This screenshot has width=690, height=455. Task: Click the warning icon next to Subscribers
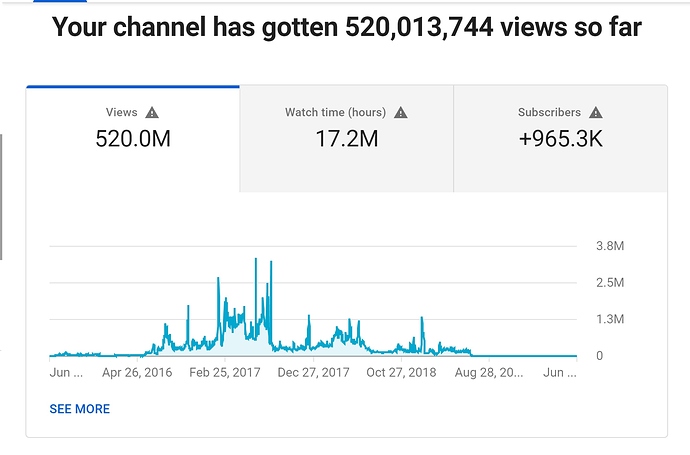tap(595, 113)
